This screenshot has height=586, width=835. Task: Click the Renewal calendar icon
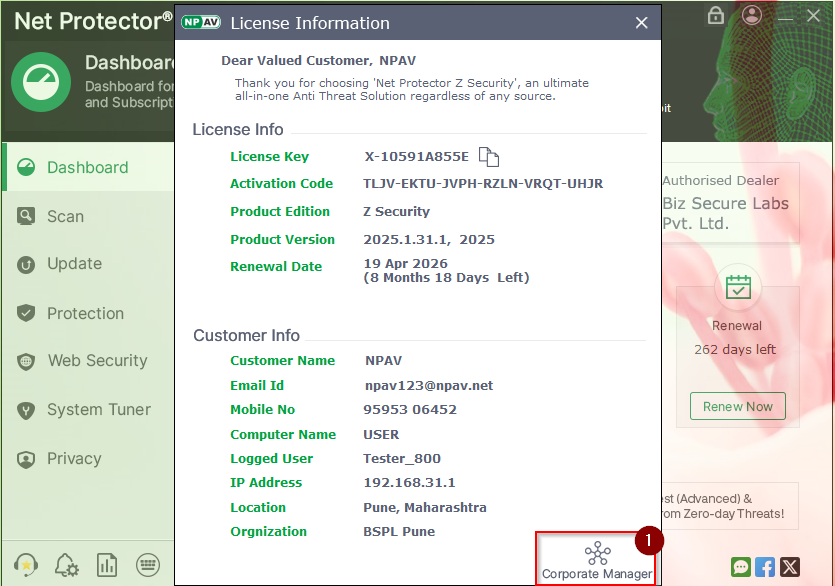tap(738, 288)
